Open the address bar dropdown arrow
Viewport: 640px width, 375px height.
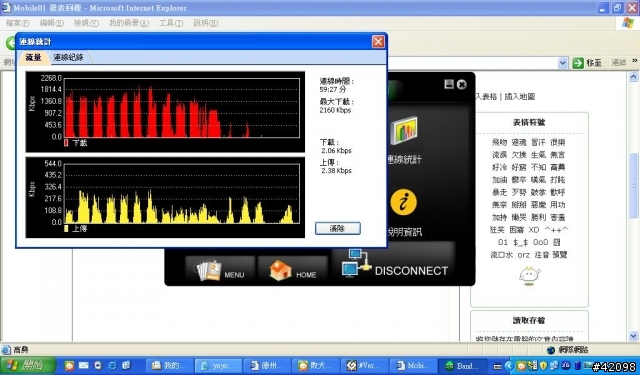pos(563,63)
